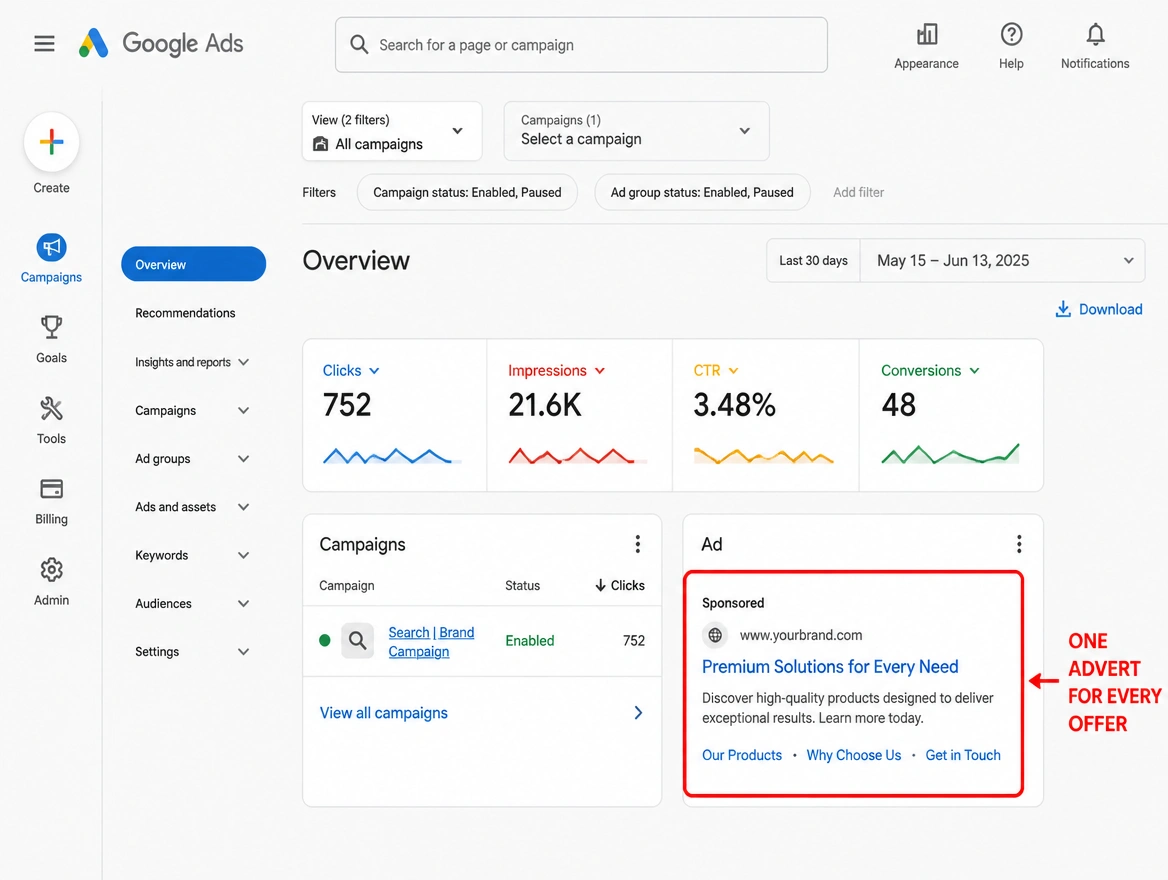Open the Help icon
The height and width of the screenshot is (880, 1168).
click(1011, 34)
